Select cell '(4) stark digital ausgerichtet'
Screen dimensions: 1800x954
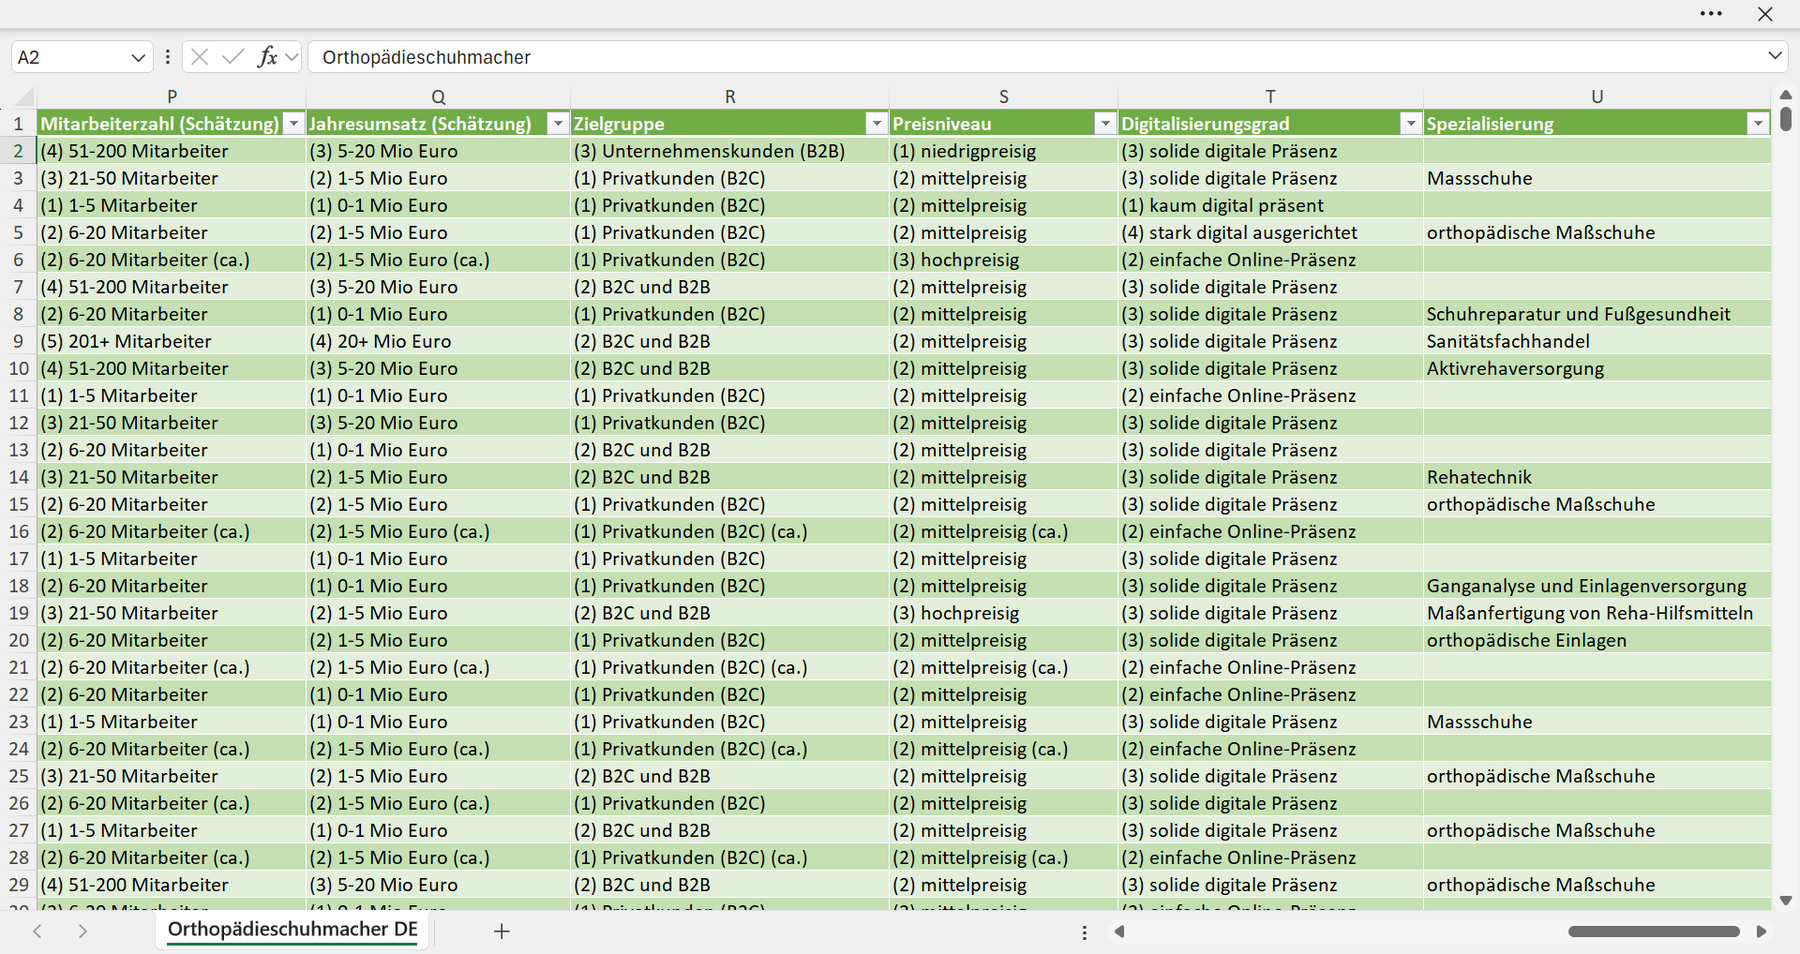click(x=1270, y=232)
